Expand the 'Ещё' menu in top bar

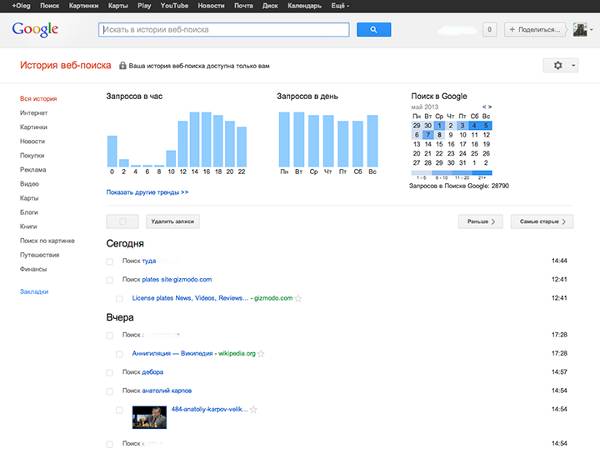pos(340,6)
